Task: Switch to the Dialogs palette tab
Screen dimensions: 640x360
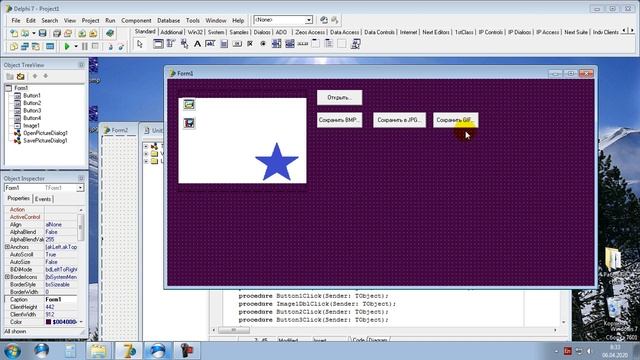Action: 262,32
